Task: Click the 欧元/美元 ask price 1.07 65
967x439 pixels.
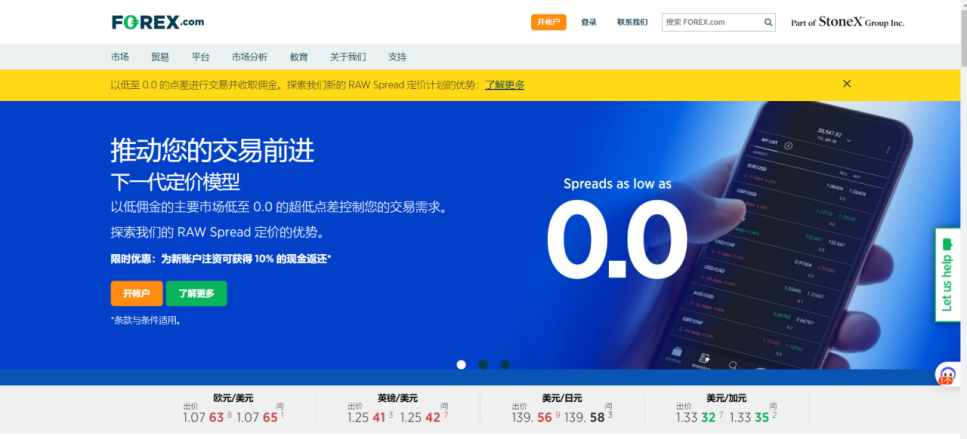Action: 260,417
